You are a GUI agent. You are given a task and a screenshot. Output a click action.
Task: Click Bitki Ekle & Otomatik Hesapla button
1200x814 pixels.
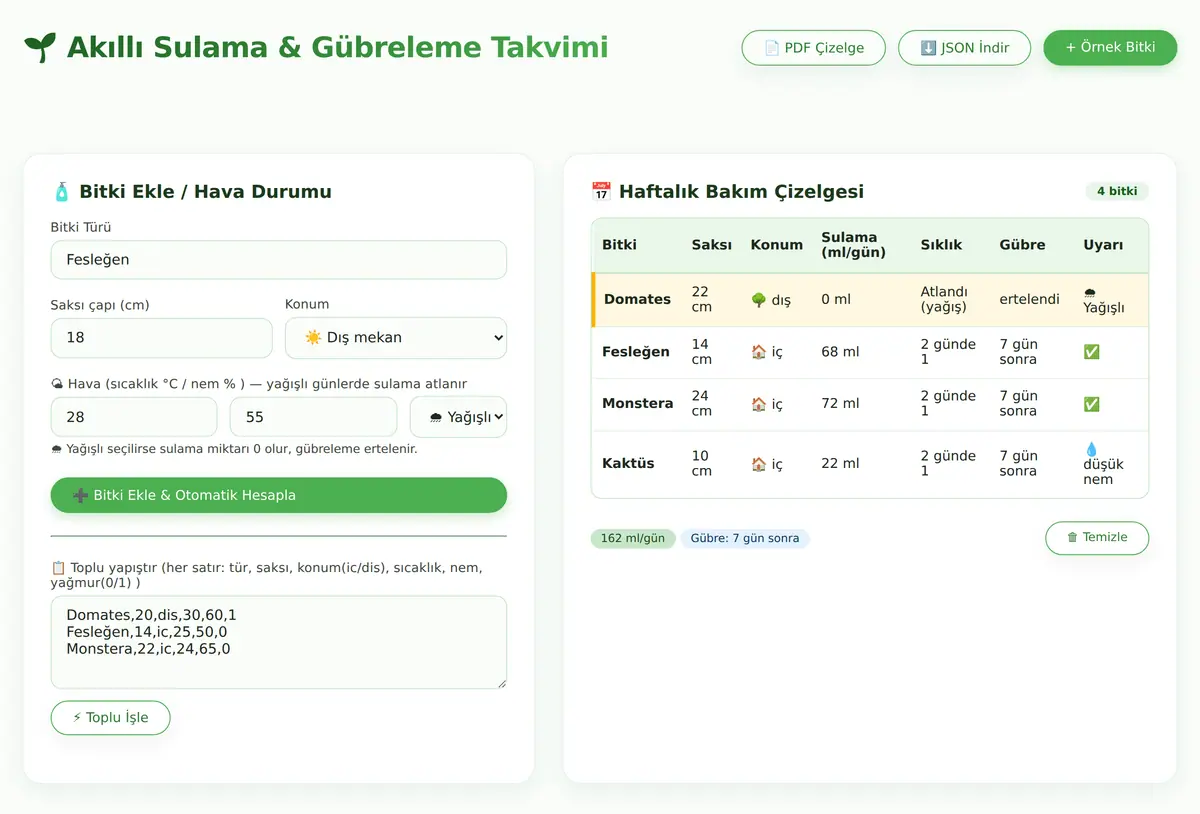point(279,495)
